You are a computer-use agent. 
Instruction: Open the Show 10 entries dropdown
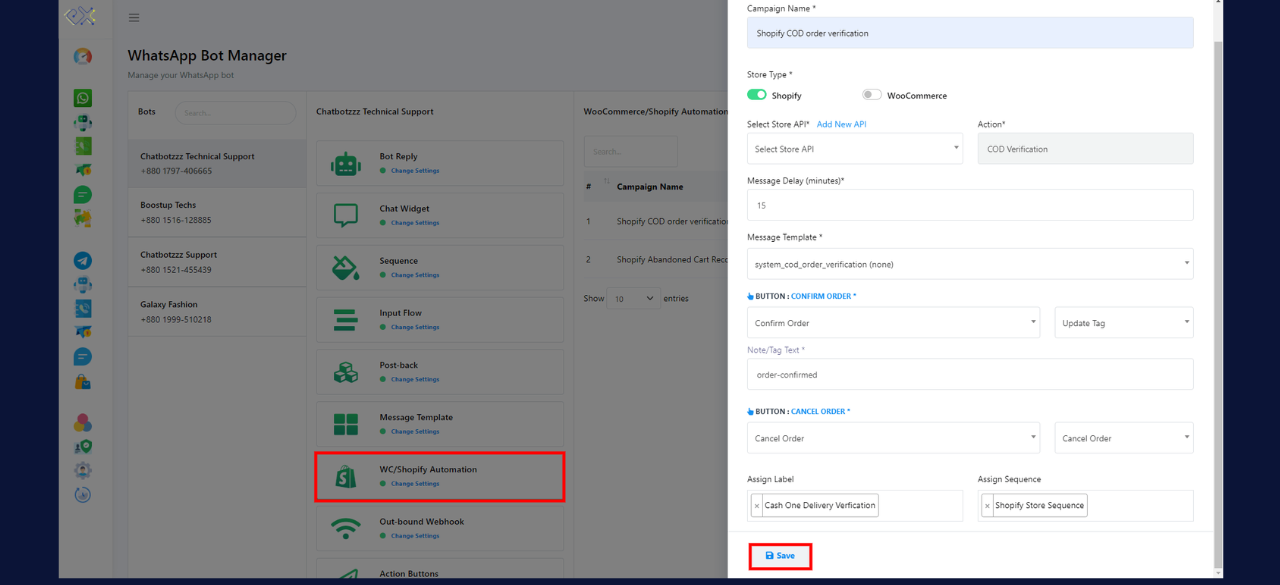coord(634,298)
